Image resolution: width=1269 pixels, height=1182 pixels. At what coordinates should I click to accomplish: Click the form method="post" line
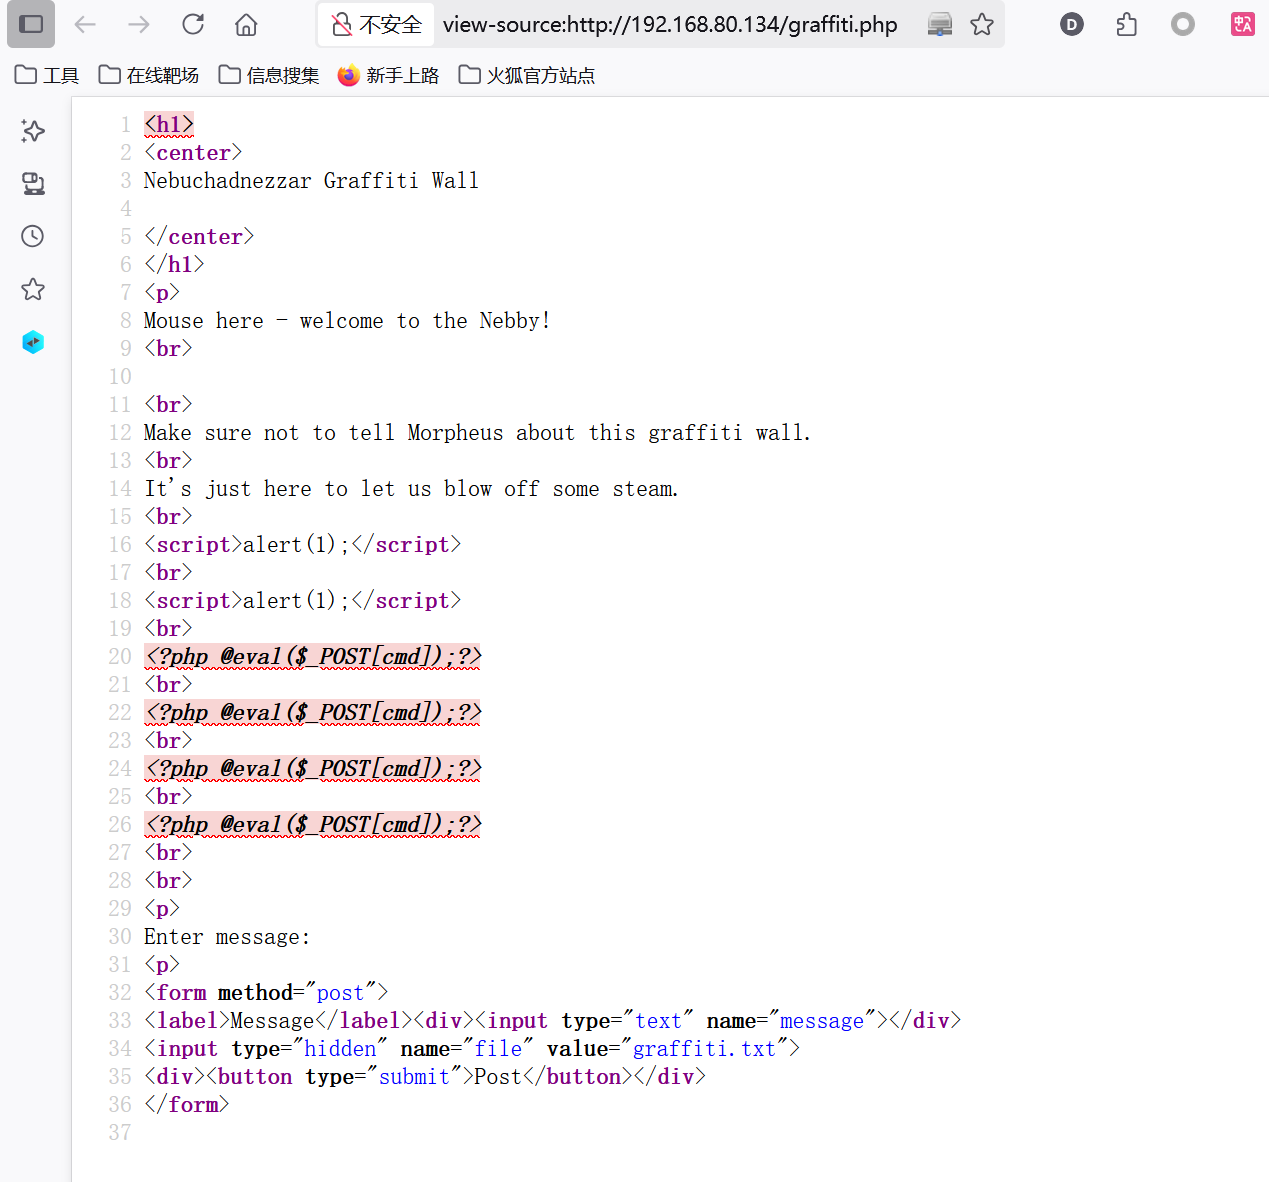(x=266, y=992)
